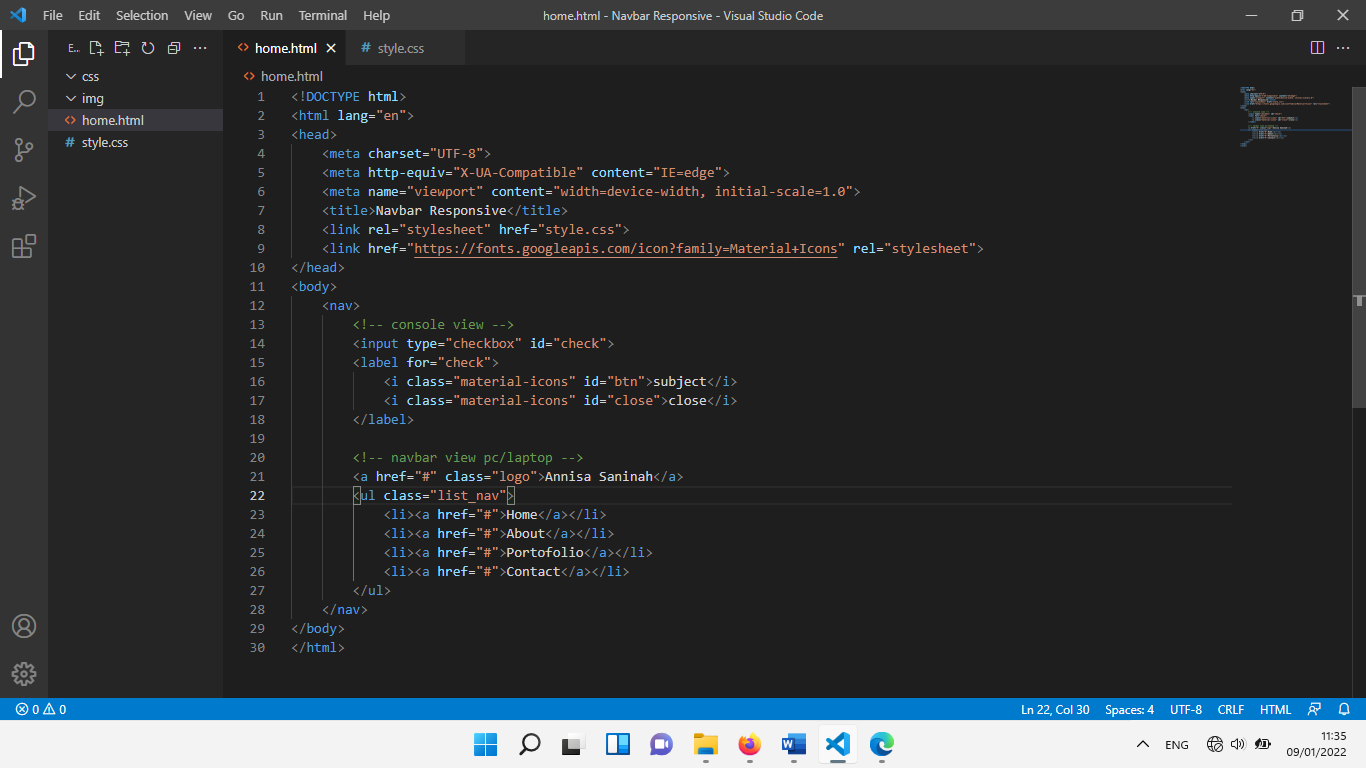
Task: Show hidden system tray icons chevron
Action: click(1143, 744)
